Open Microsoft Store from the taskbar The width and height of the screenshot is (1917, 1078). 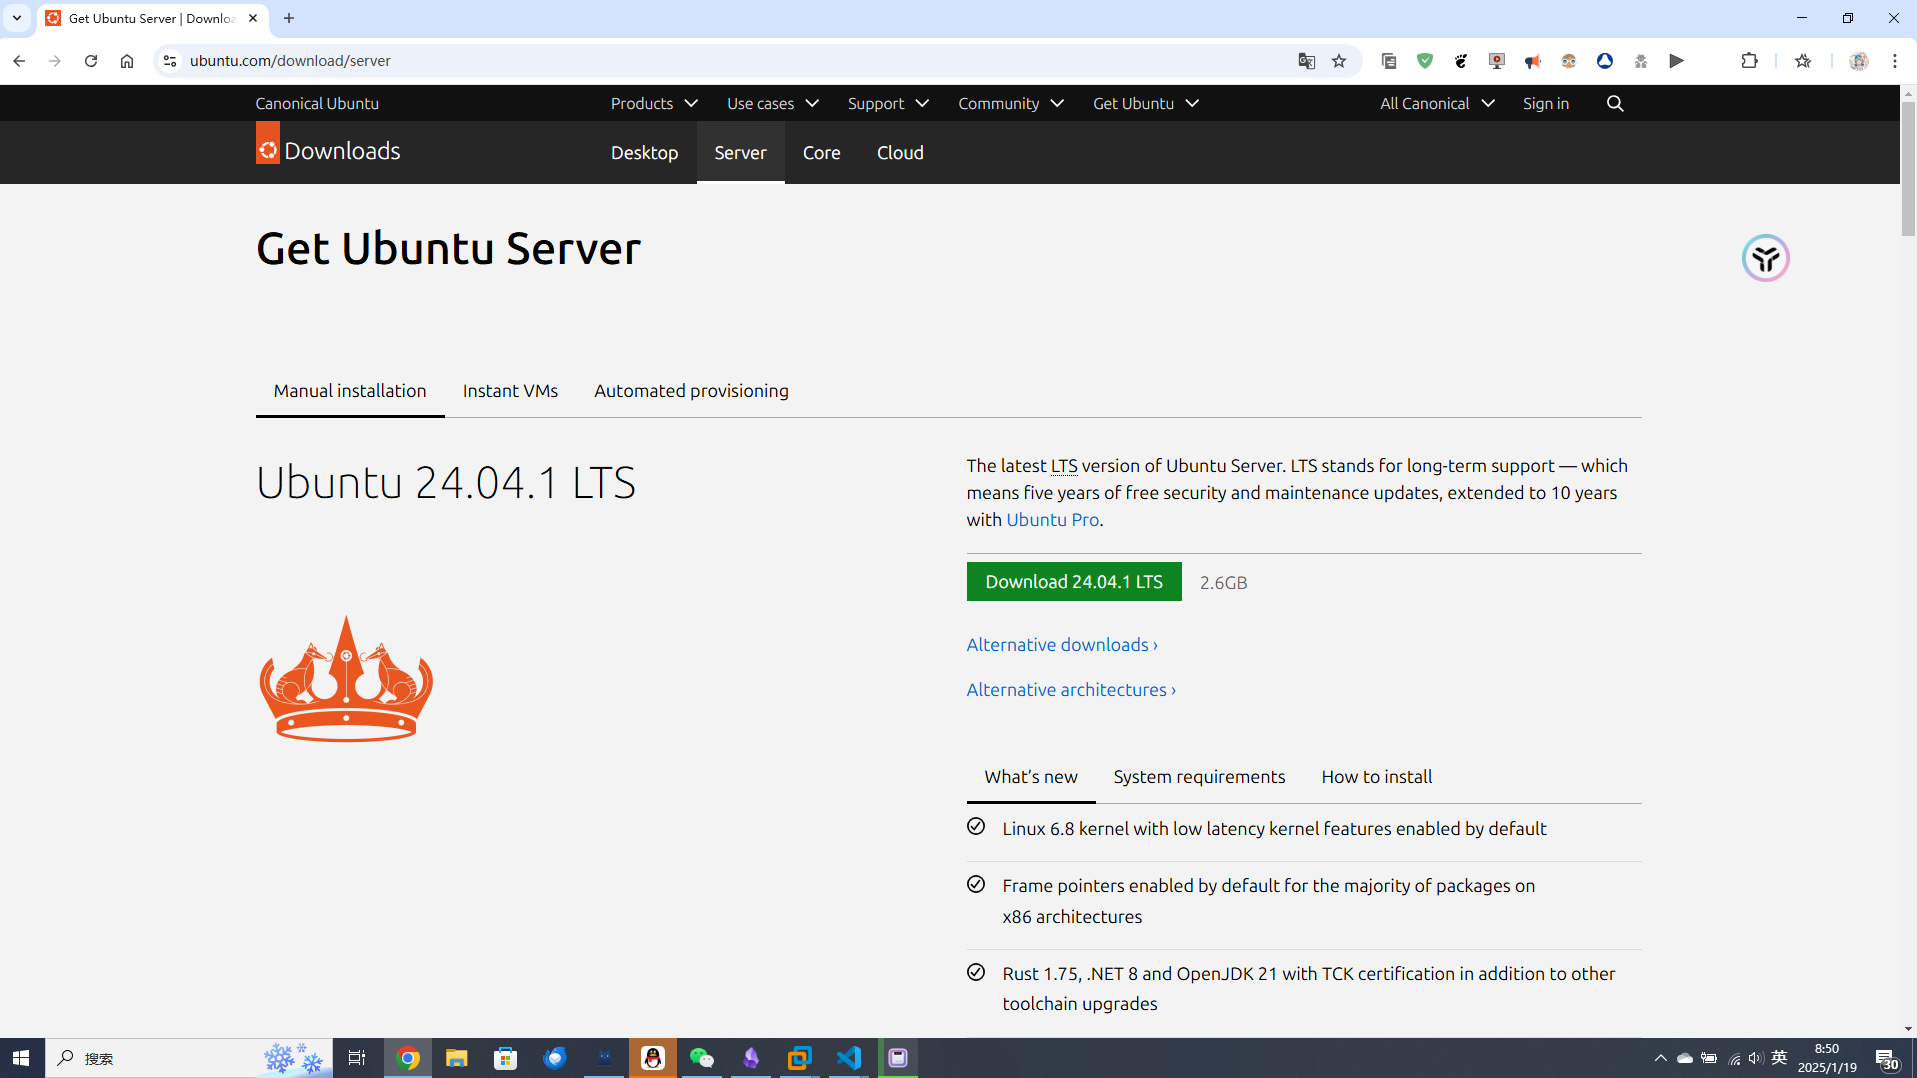tap(506, 1058)
